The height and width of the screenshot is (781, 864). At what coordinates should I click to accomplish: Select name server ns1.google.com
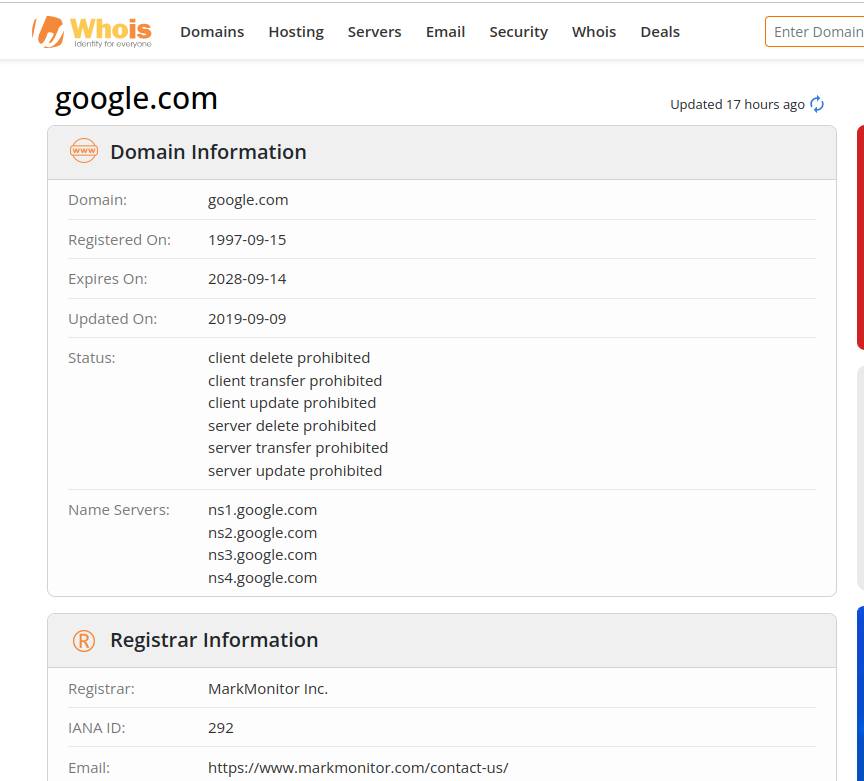(x=262, y=510)
